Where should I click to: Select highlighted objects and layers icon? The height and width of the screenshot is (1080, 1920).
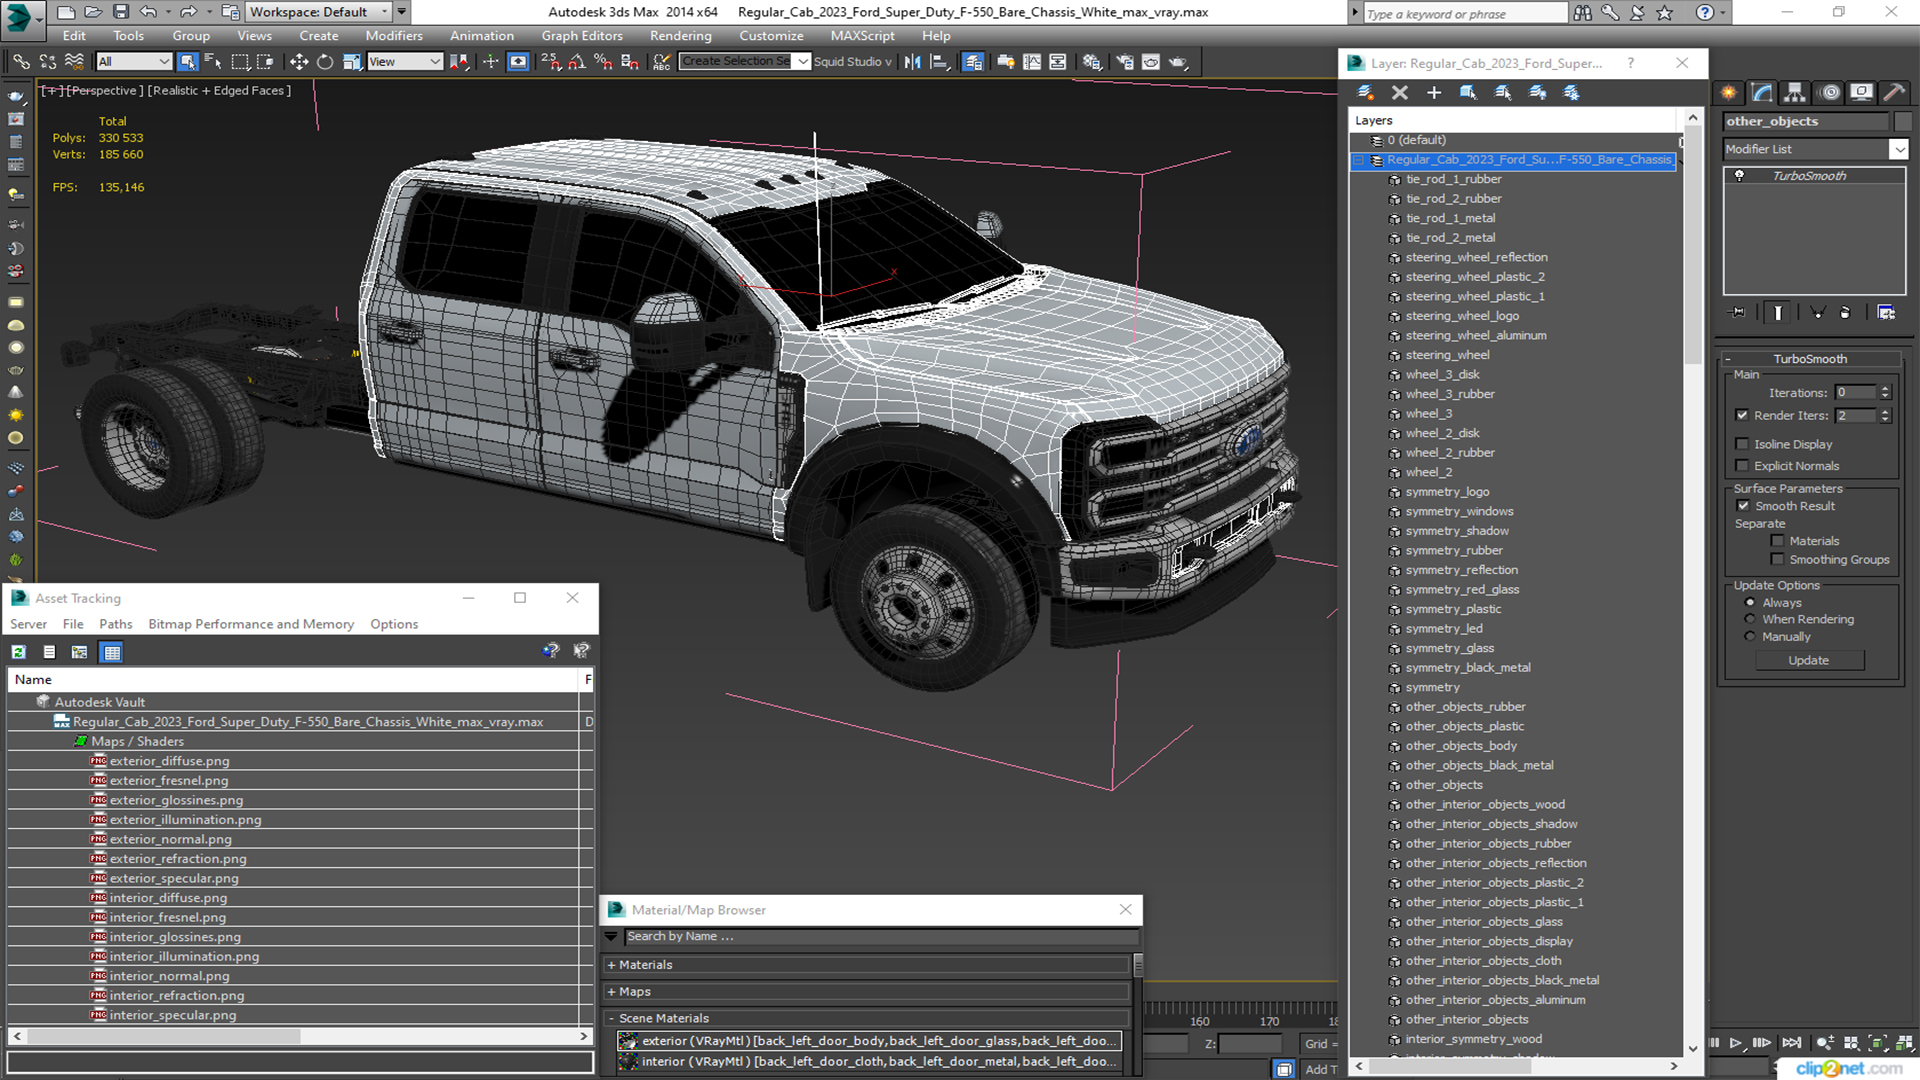(1468, 92)
